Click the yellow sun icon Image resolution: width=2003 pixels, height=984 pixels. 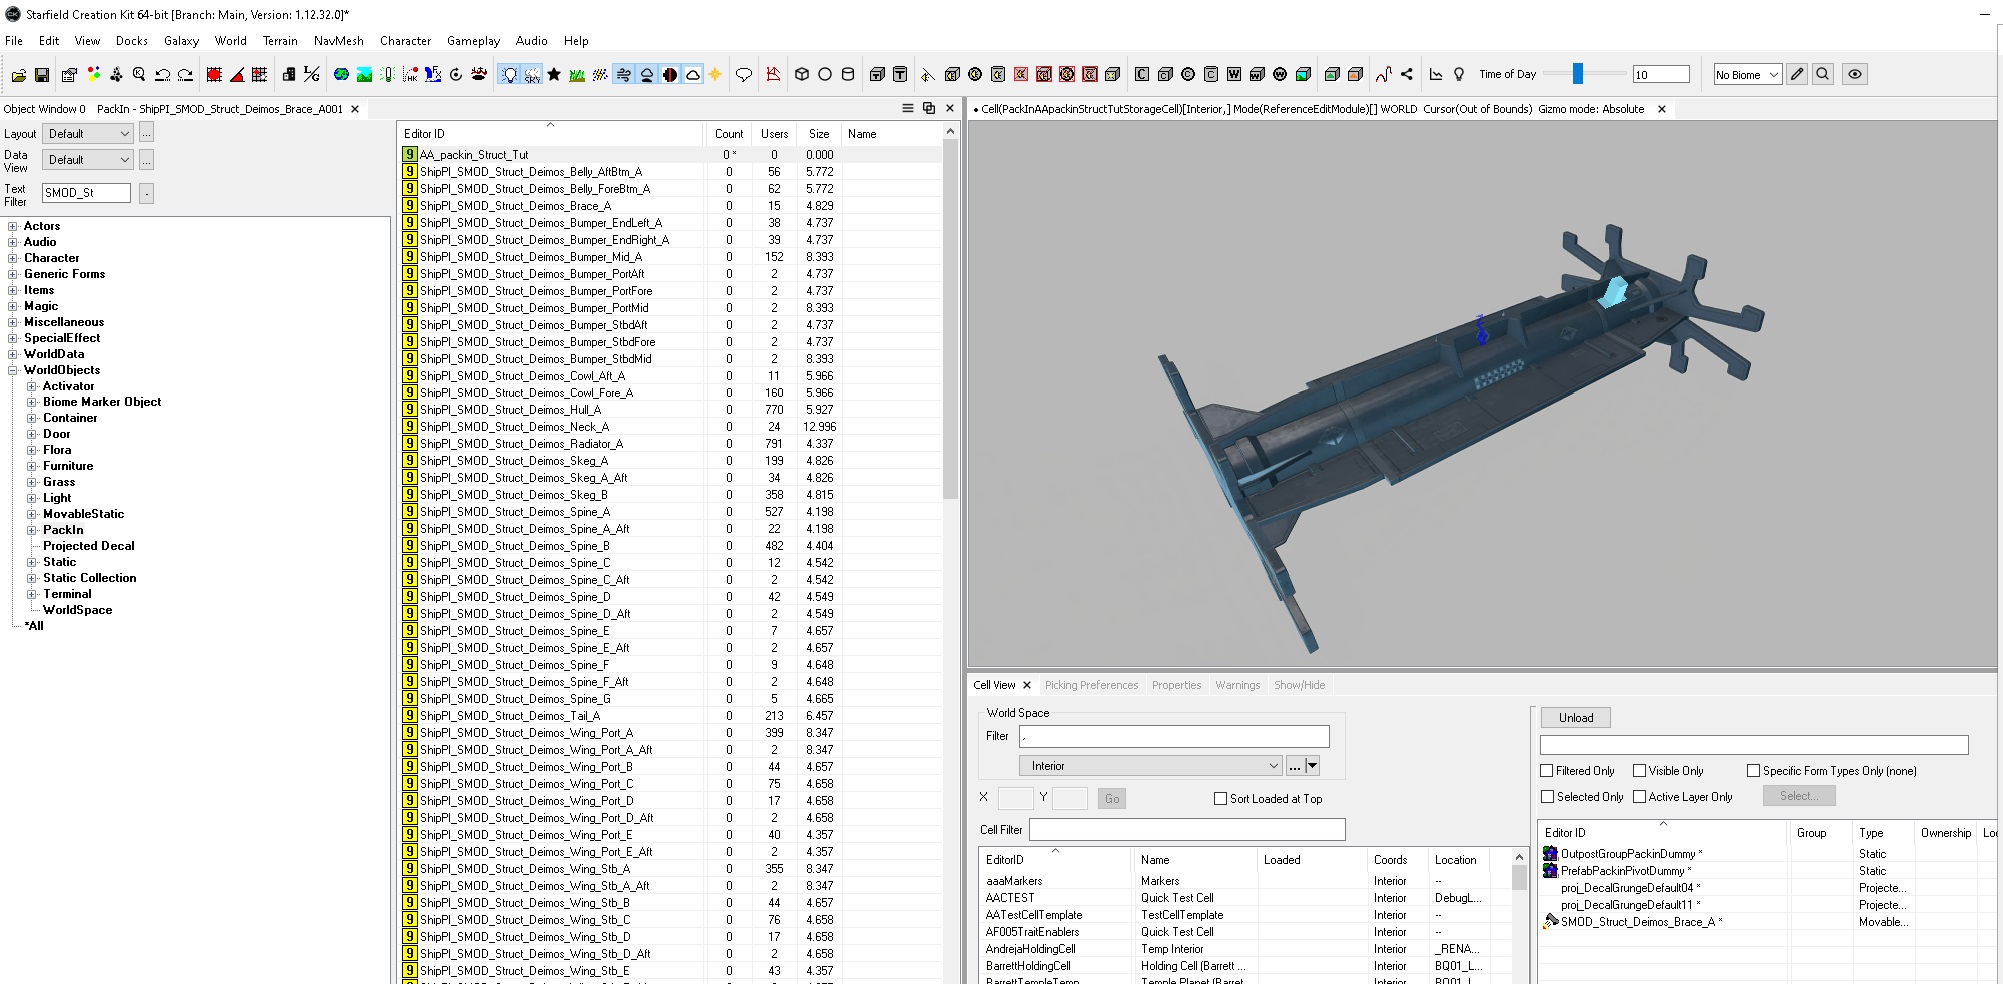coord(715,74)
